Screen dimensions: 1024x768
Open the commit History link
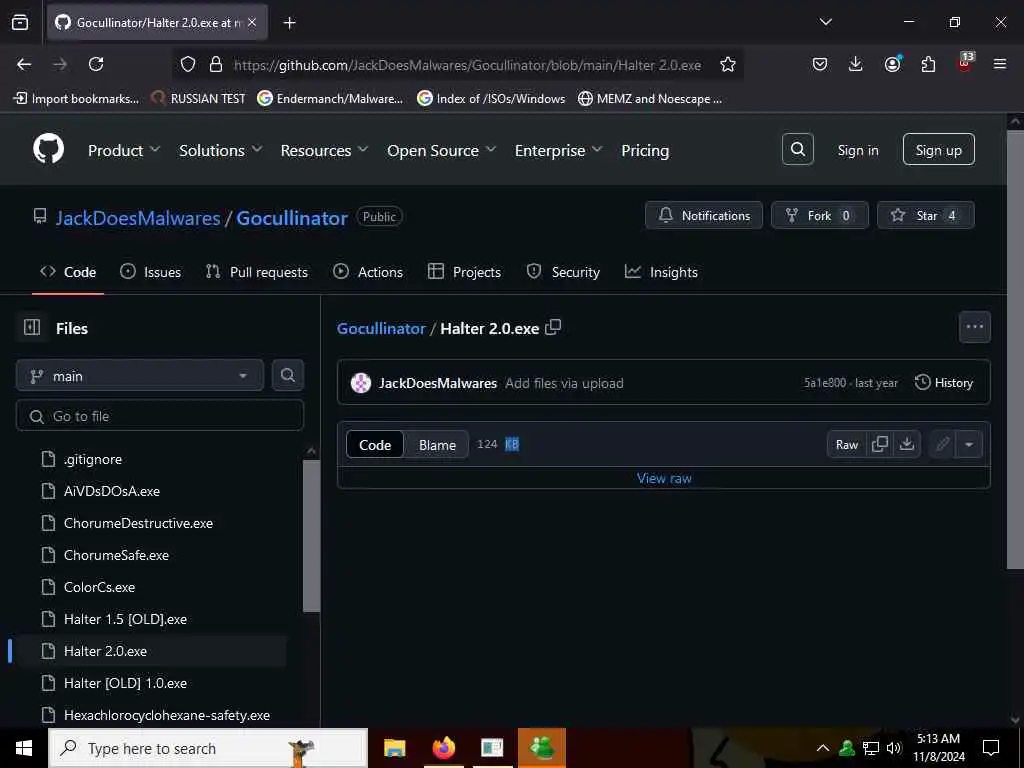pyautogui.click(x=944, y=383)
